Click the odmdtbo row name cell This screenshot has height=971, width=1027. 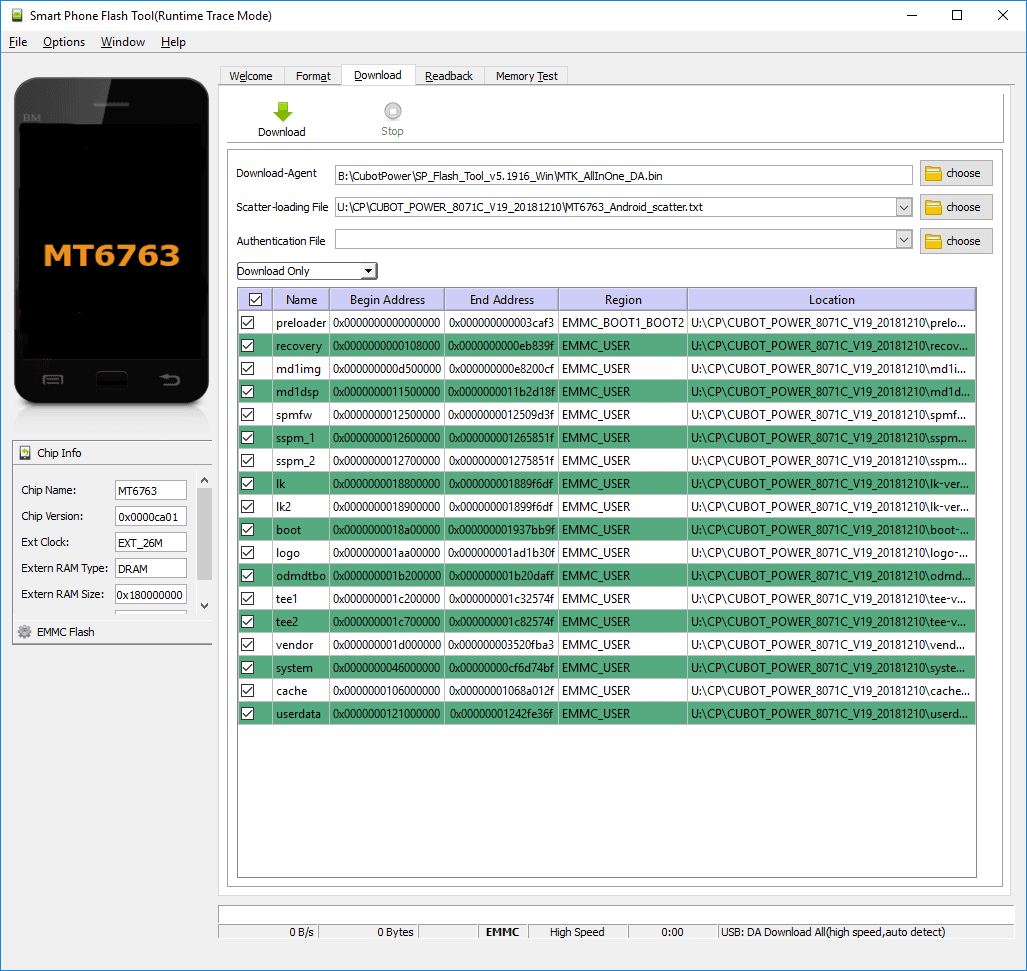click(x=301, y=576)
